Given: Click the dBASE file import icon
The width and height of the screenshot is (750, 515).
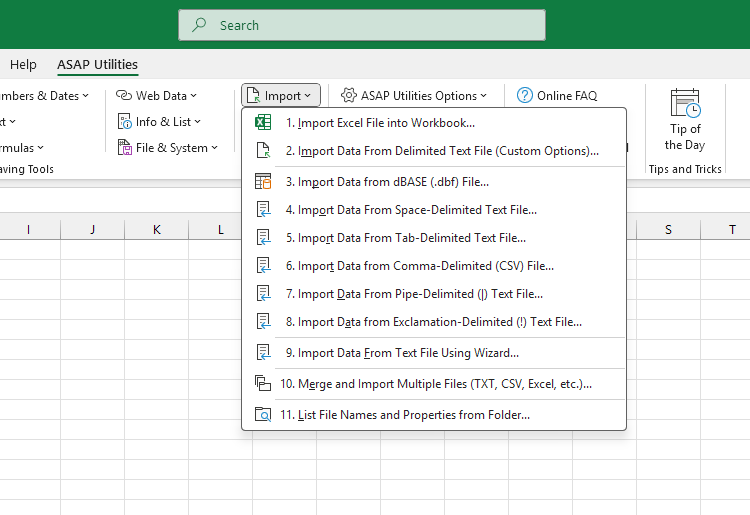Looking at the screenshot, I should [263, 182].
